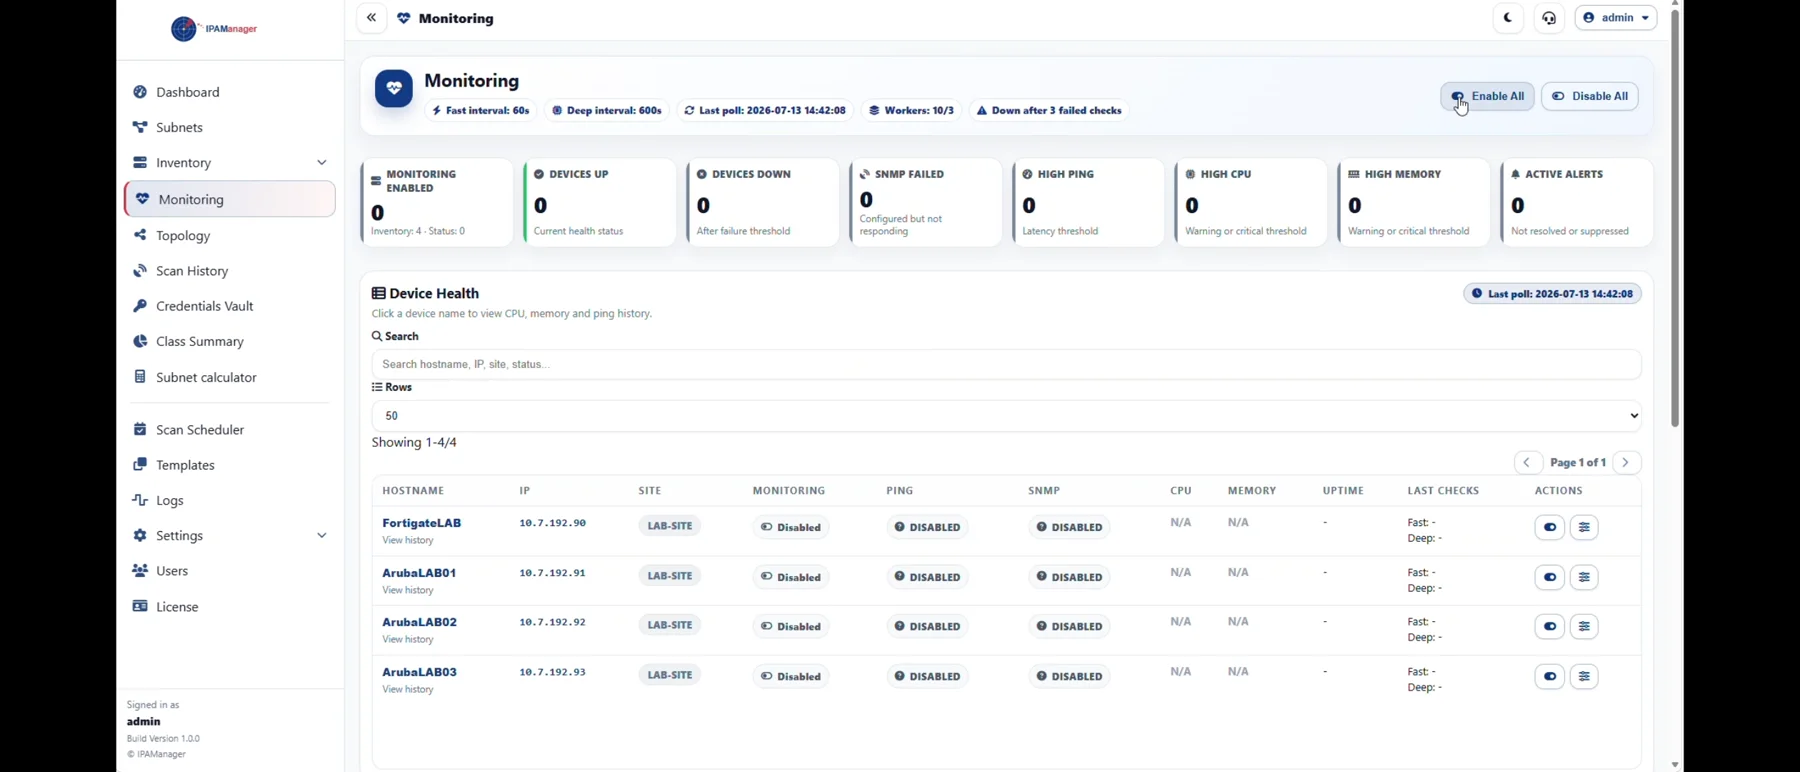The width and height of the screenshot is (1800, 772).
Task: Click Fast interval: 60s badge
Action: coord(481,111)
